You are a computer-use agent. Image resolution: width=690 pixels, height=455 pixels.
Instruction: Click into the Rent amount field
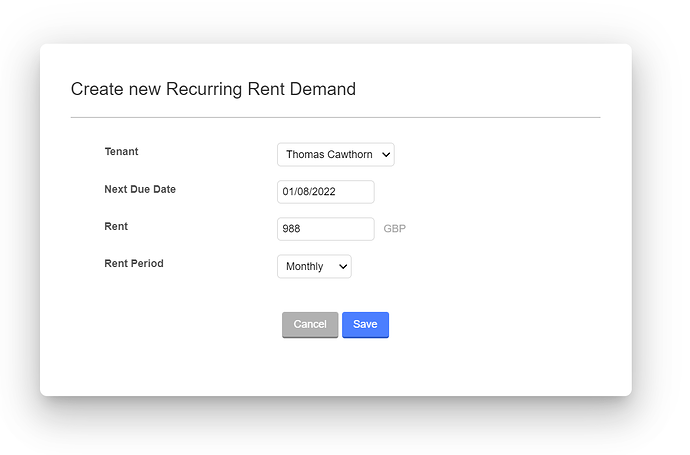pyautogui.click(x=325, y=229)
